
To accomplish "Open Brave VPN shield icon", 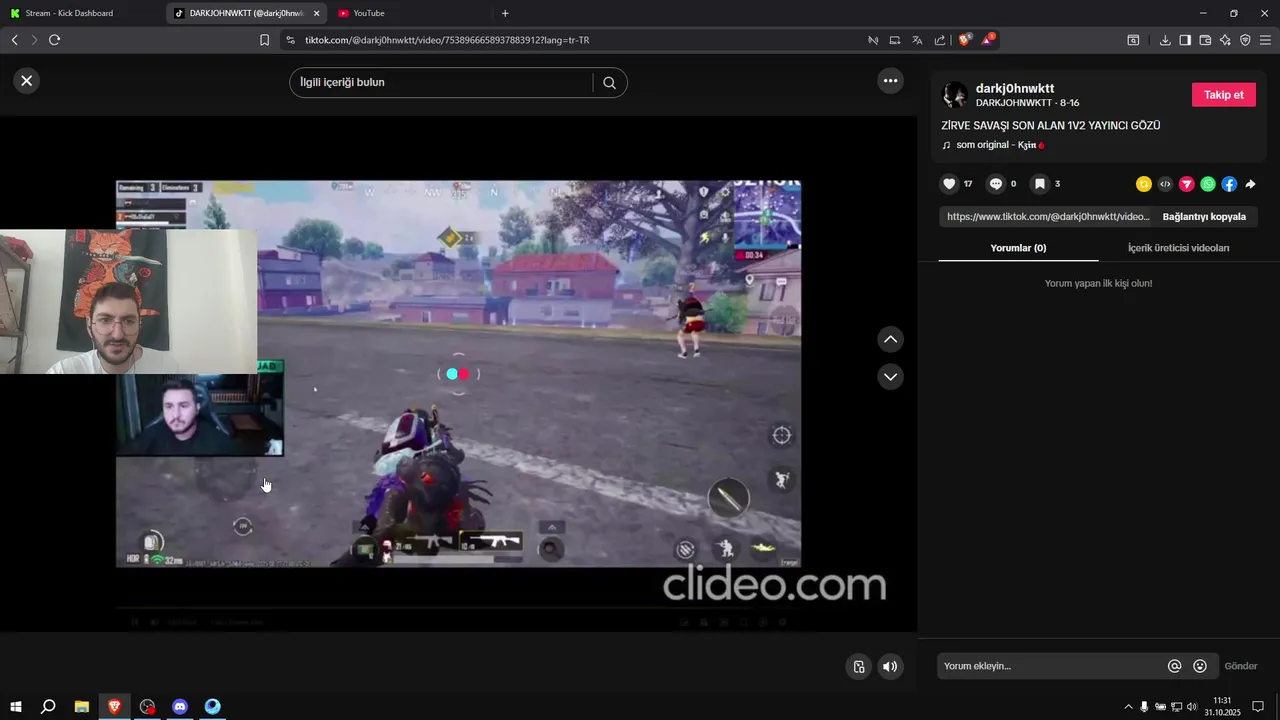I will [x=1245, y=40].
